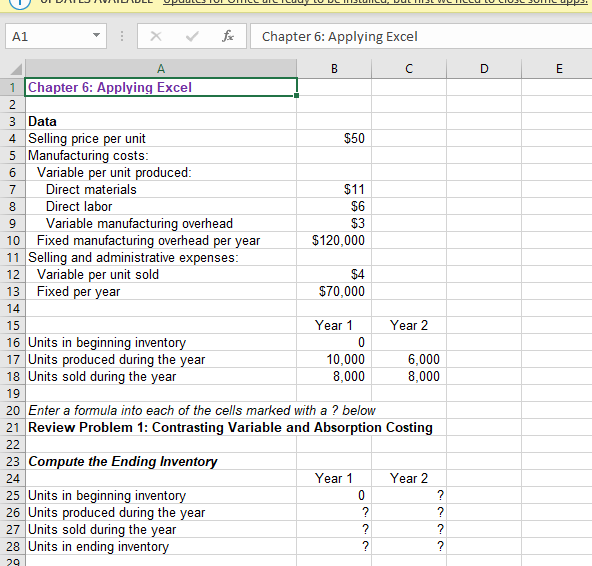Click the 'Direct labor' label cell
Viewport: 592px width, 566px height.
pos(161,206)
